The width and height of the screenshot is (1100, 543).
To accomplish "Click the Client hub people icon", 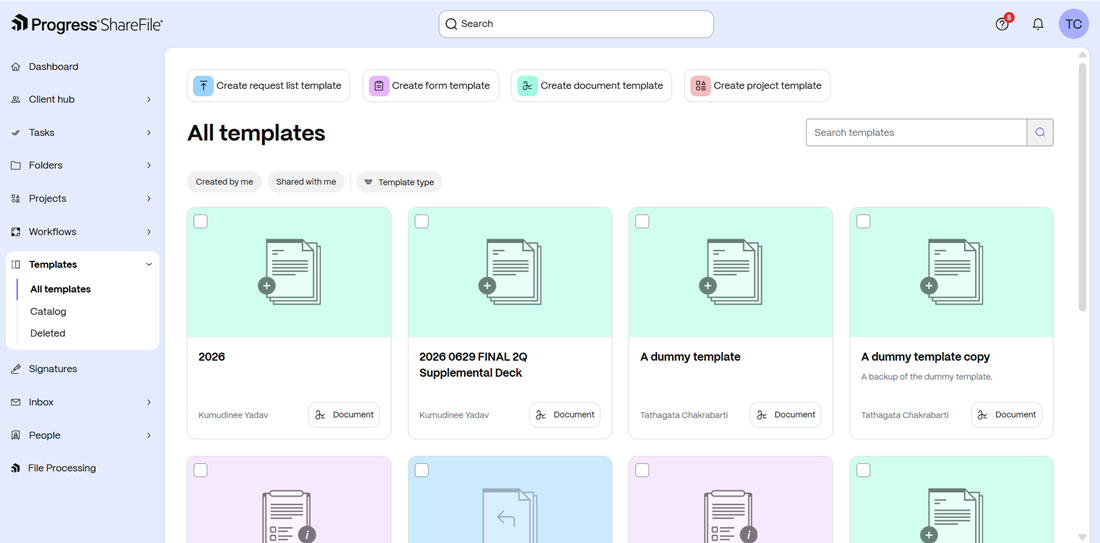I will point(15,100).
